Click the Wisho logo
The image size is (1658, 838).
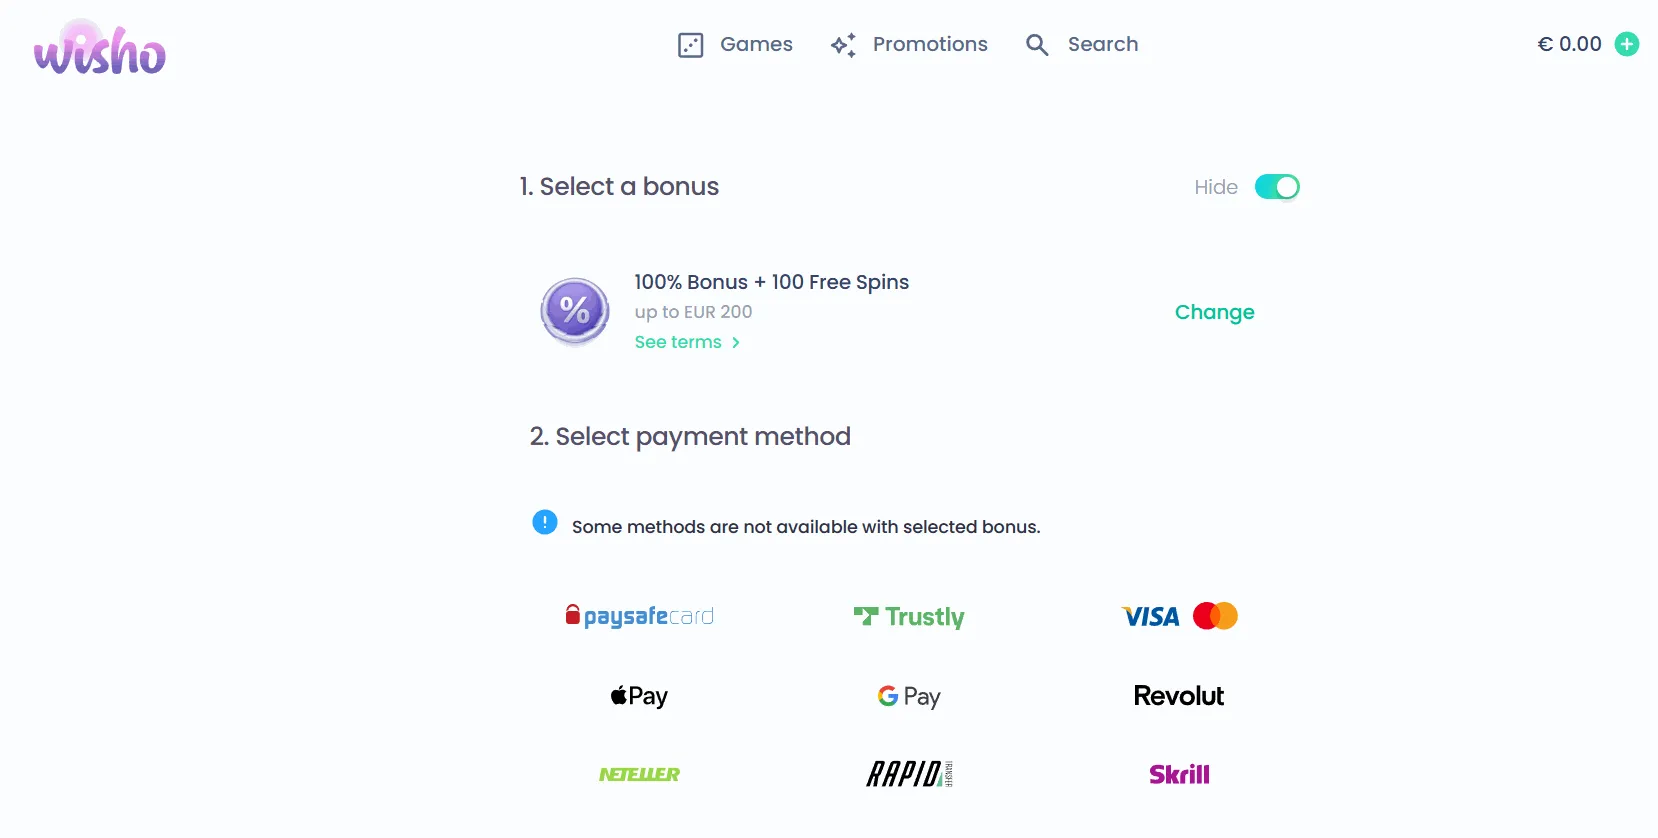pyautogui.click(x=99, y=50)
